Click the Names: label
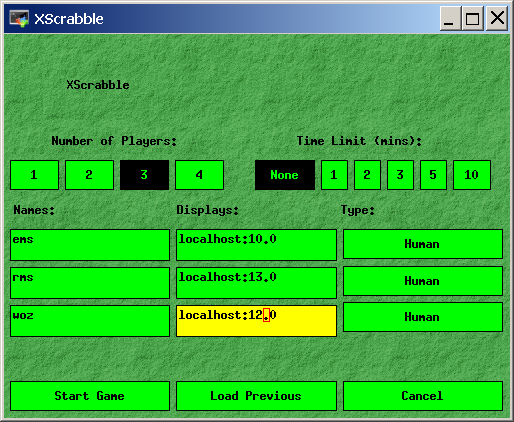The image size is (514, 422). [x=34, y=210]
